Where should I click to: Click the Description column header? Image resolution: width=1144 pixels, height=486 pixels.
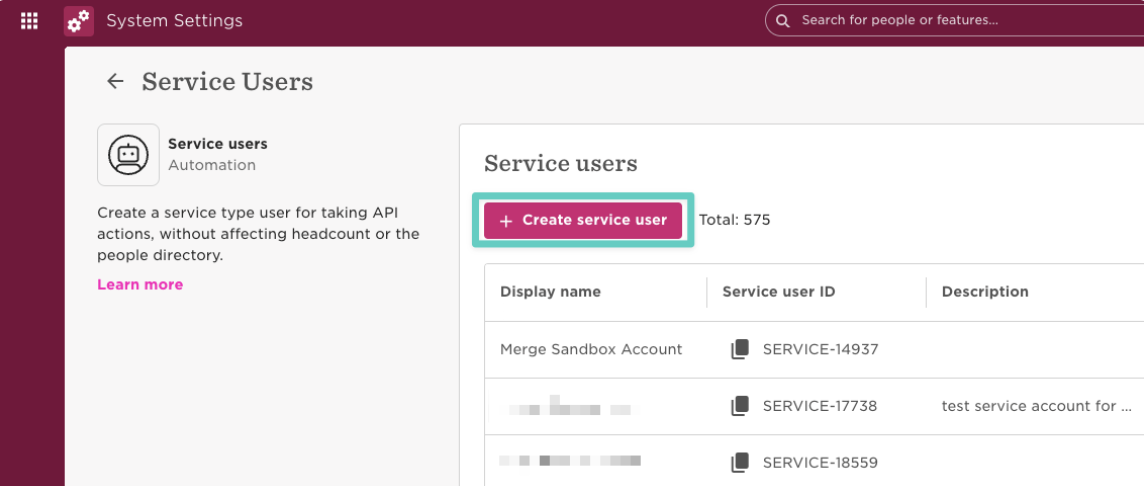point(985,292)
